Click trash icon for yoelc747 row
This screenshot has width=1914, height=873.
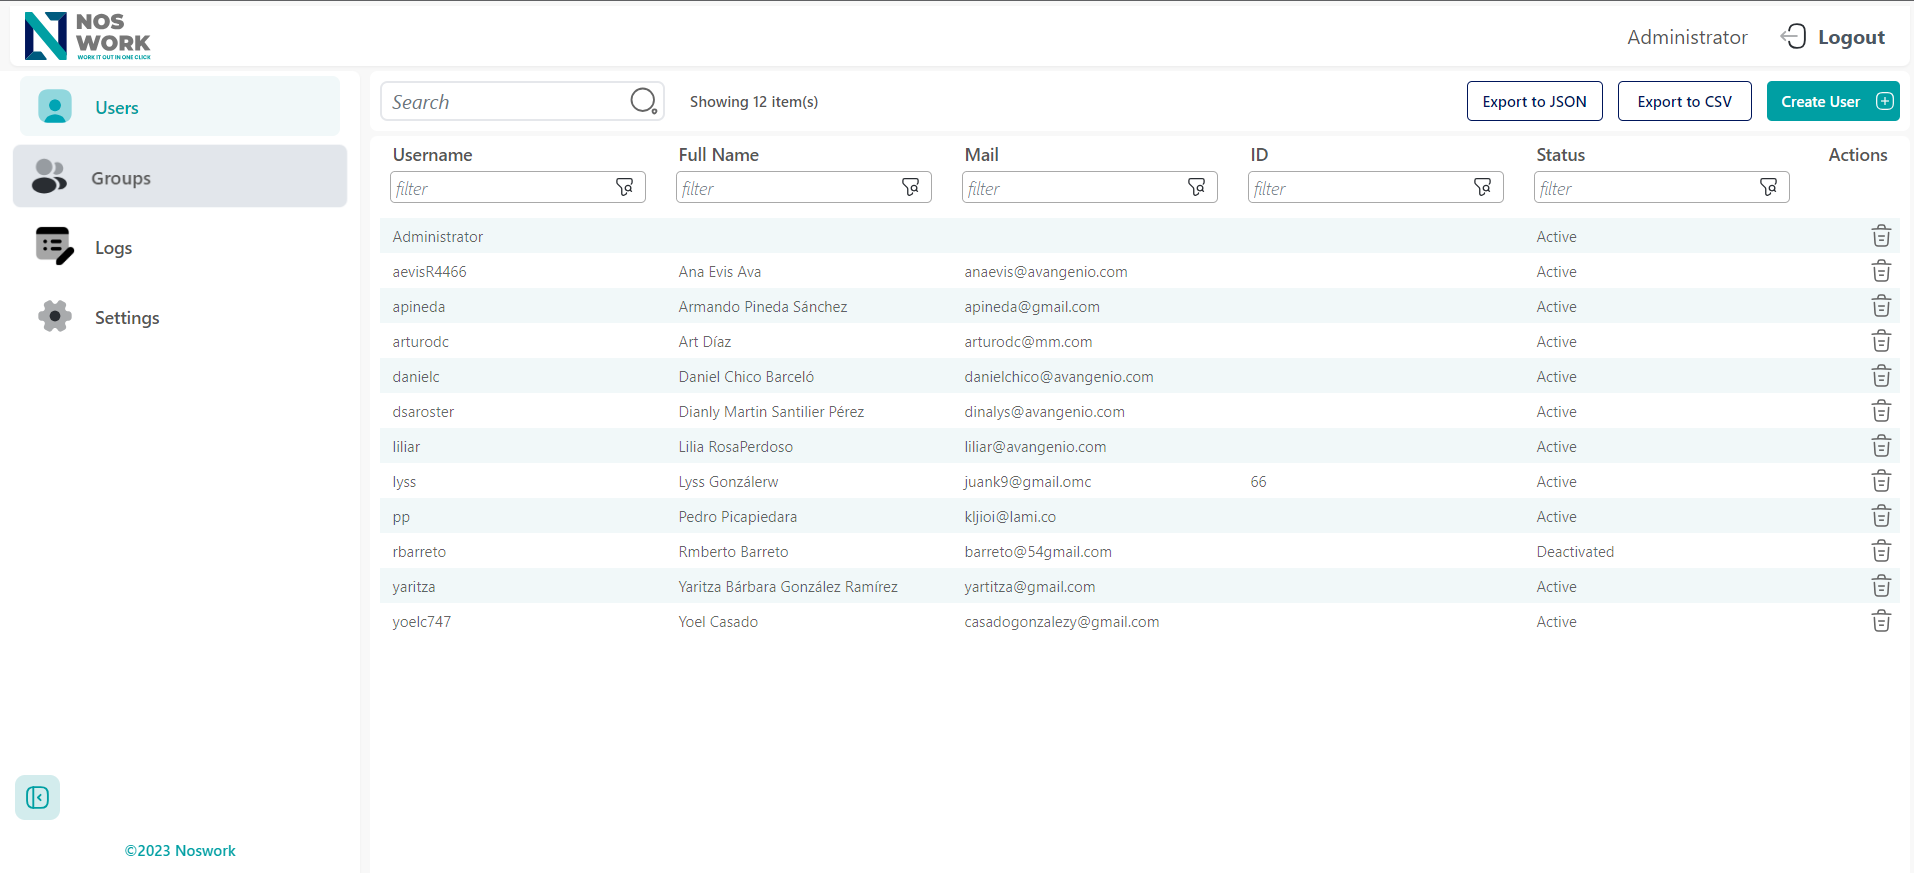click(x=1881, y=621)
